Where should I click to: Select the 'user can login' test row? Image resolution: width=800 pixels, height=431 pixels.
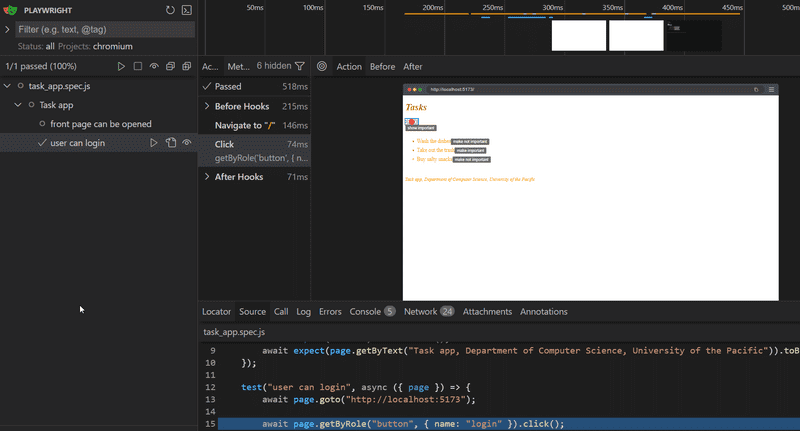(x=98, y=143)
